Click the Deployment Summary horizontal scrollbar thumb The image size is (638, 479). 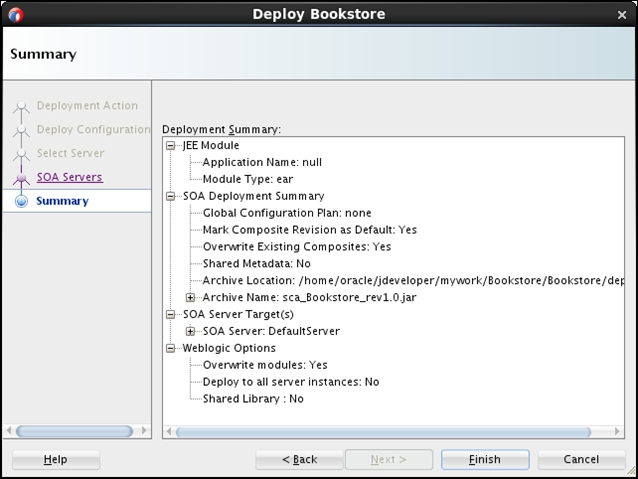[x=383, y=431]
